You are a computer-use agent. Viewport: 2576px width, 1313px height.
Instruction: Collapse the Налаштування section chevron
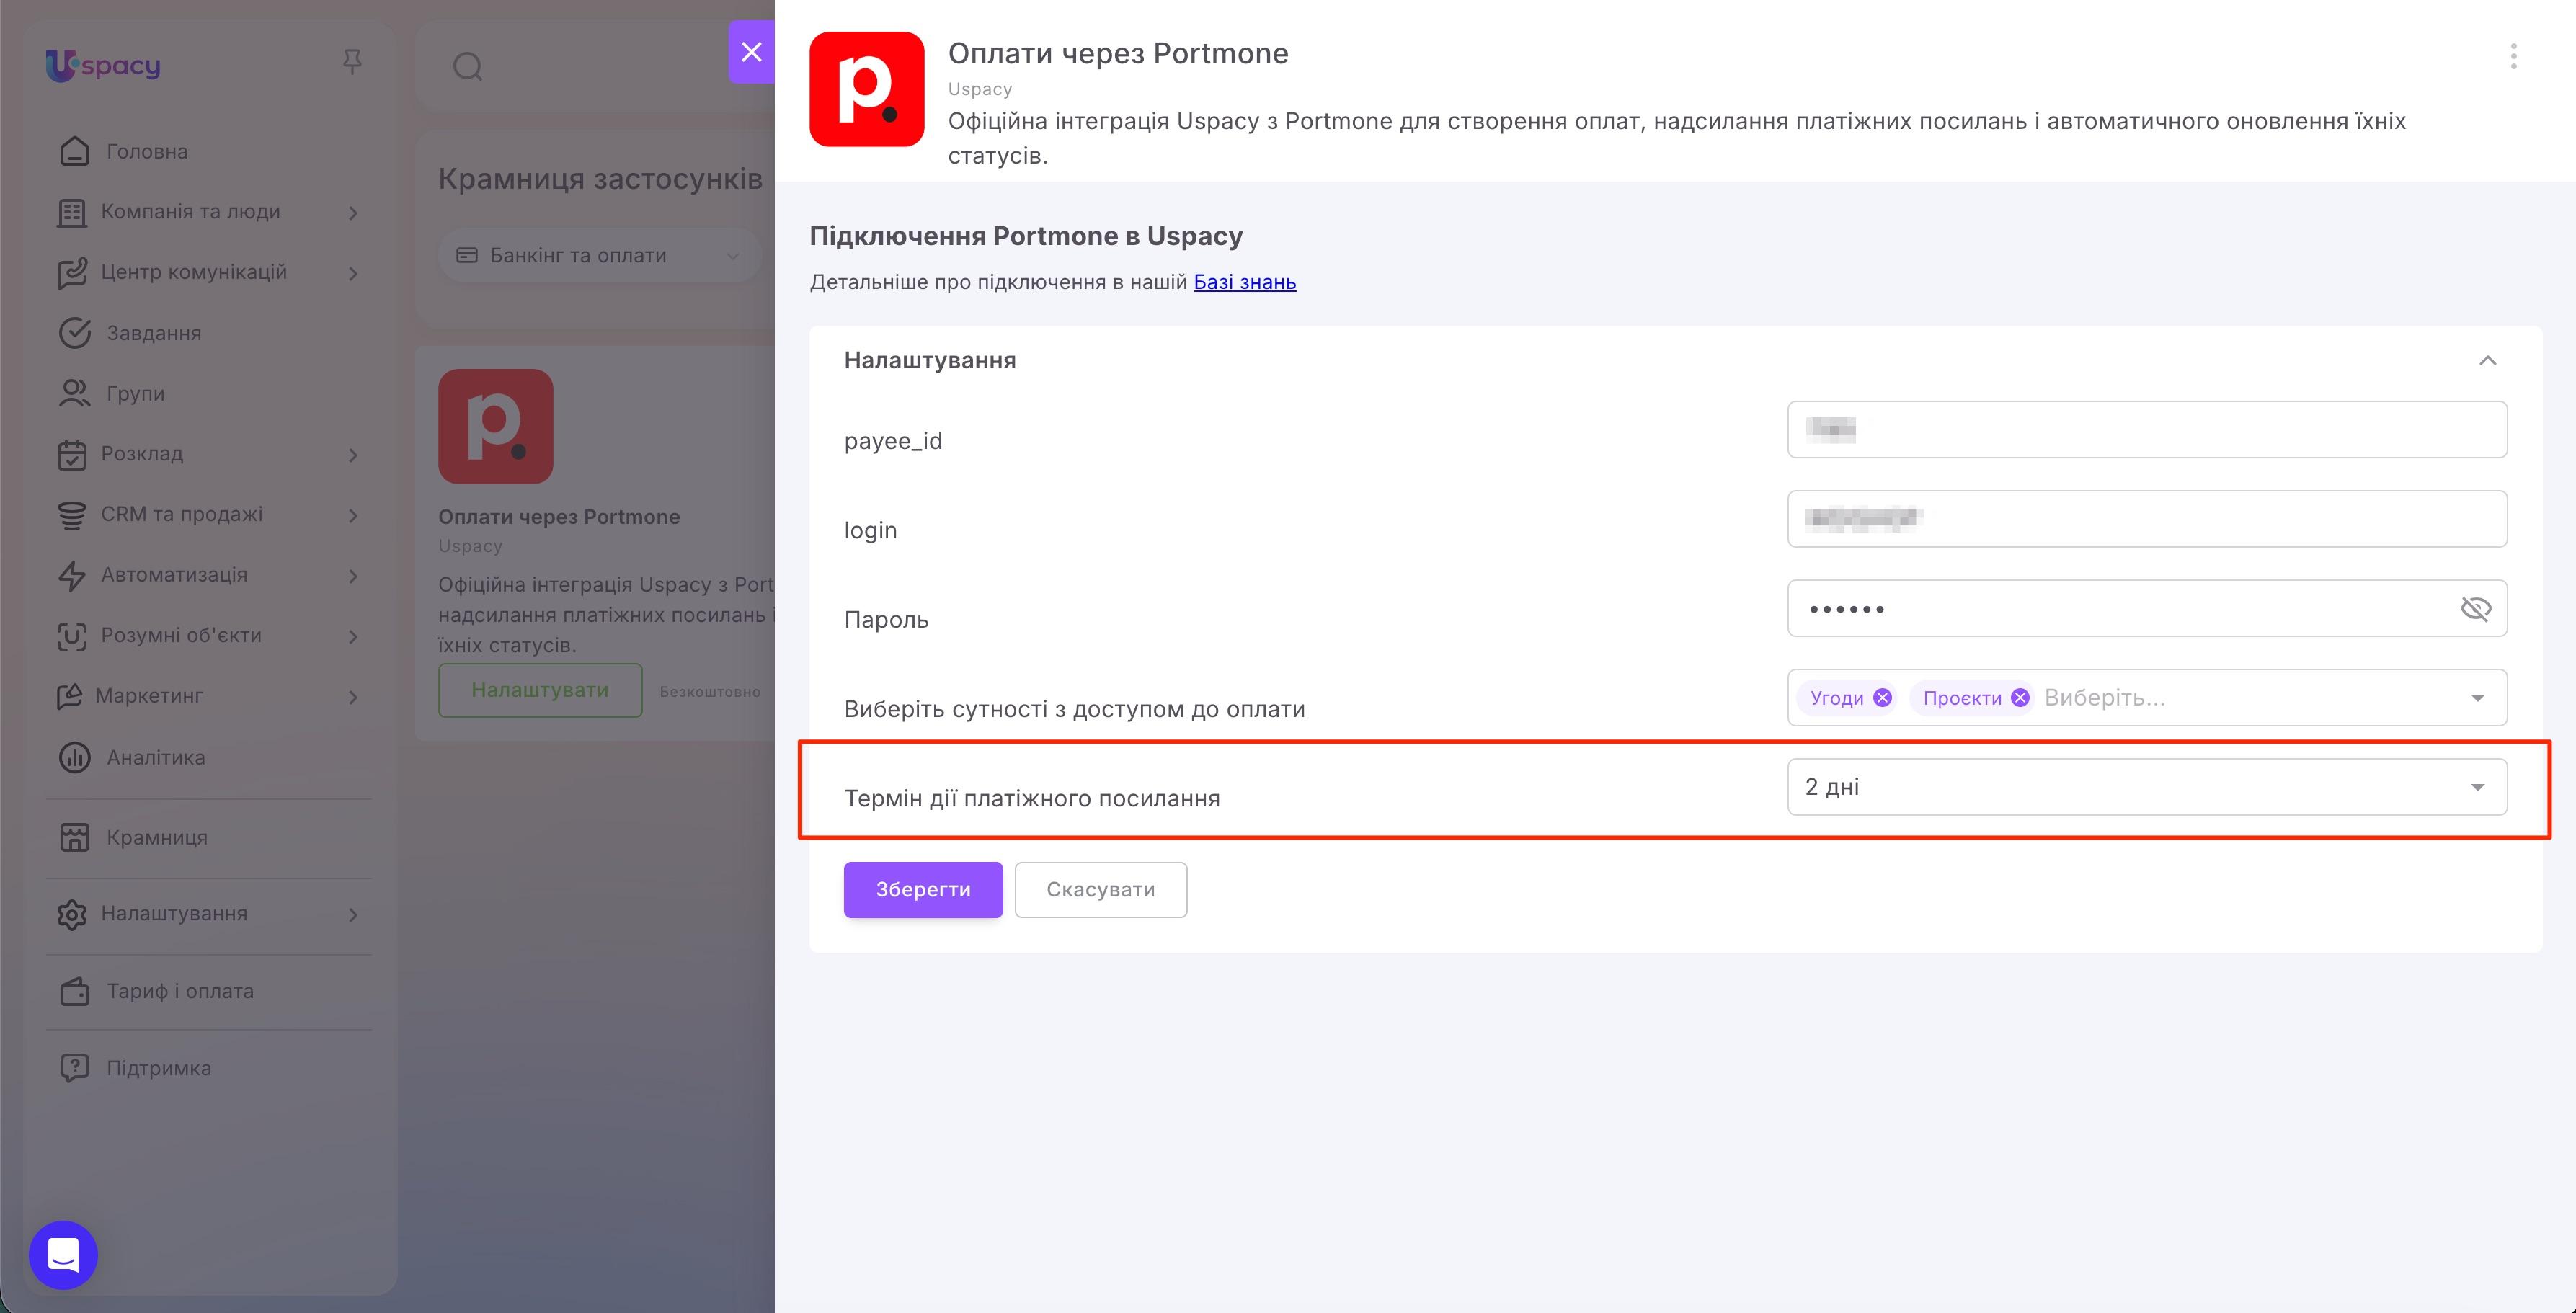click(2487, 360)
